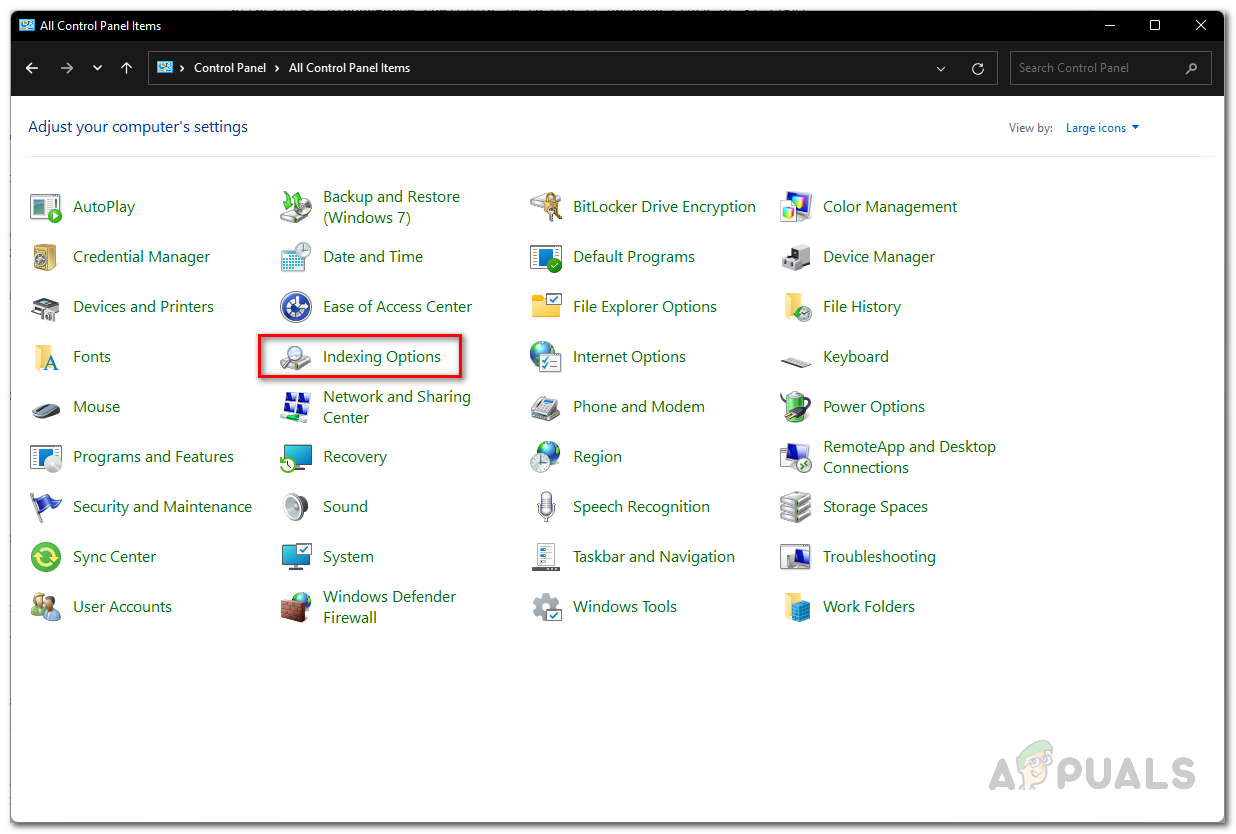
Task: Open the Internet Options globe icon
Action: (x=546, y=357)
